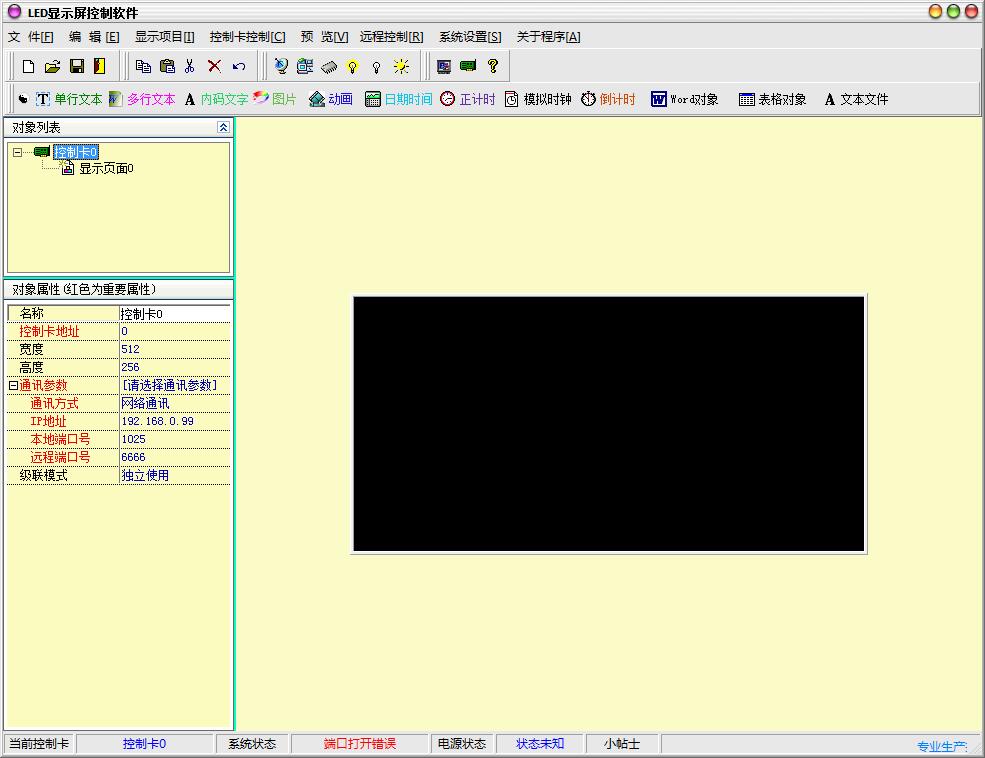
Task: Turn screen on with lit bulb icon
Action: point(352,67)
